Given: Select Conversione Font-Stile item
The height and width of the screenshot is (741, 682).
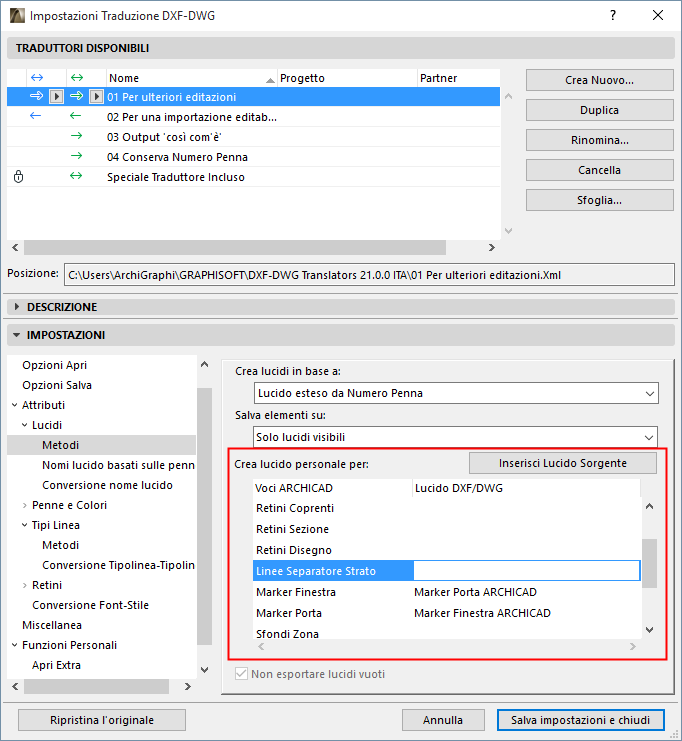Looking at the screenshot, I should (x=90, y=605).
